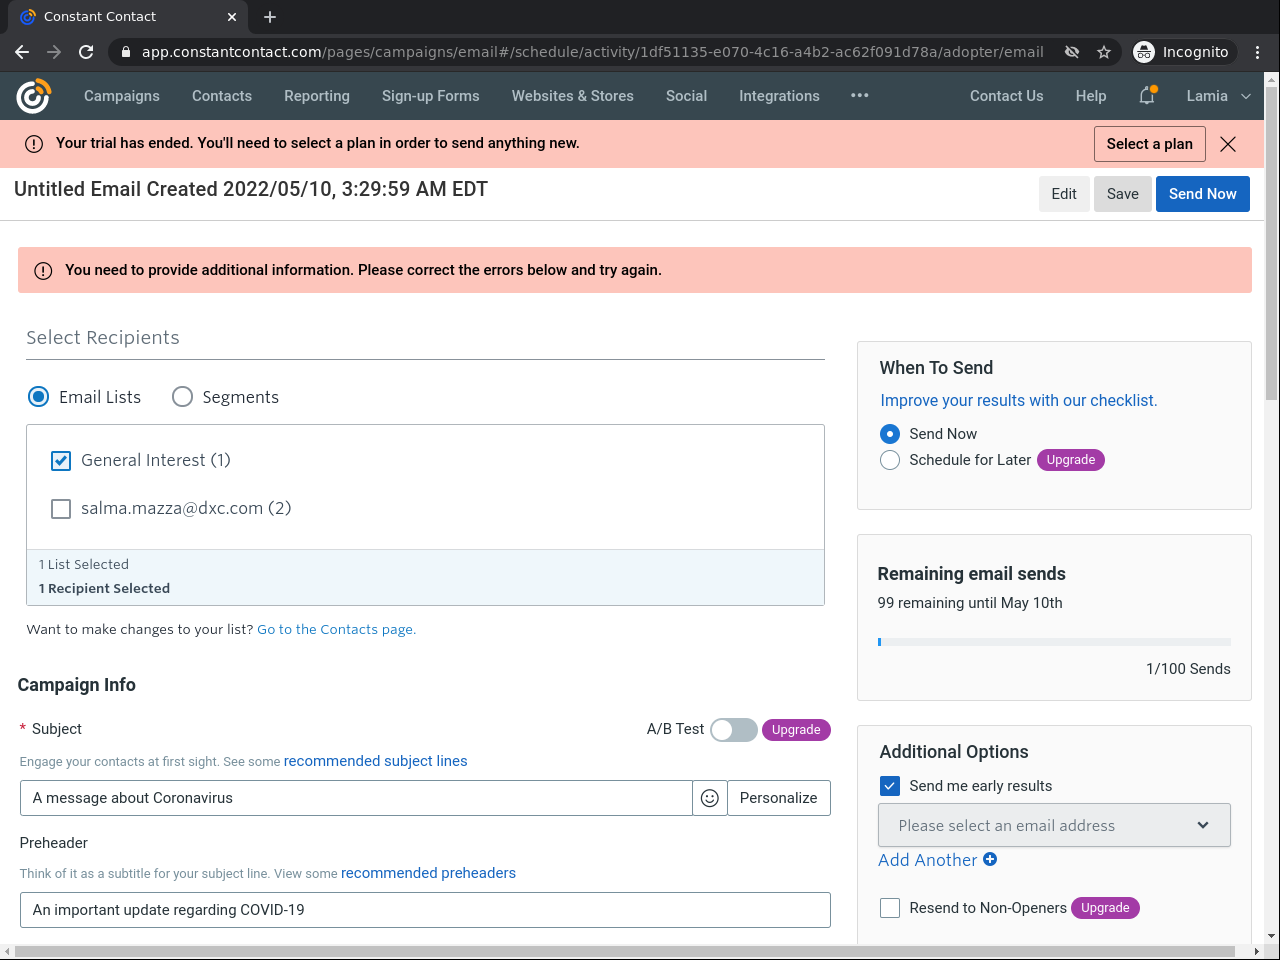This screenshot has height=960, width=1280.
Task: Select the Segments radio button
Action: [x=182, y=397]
